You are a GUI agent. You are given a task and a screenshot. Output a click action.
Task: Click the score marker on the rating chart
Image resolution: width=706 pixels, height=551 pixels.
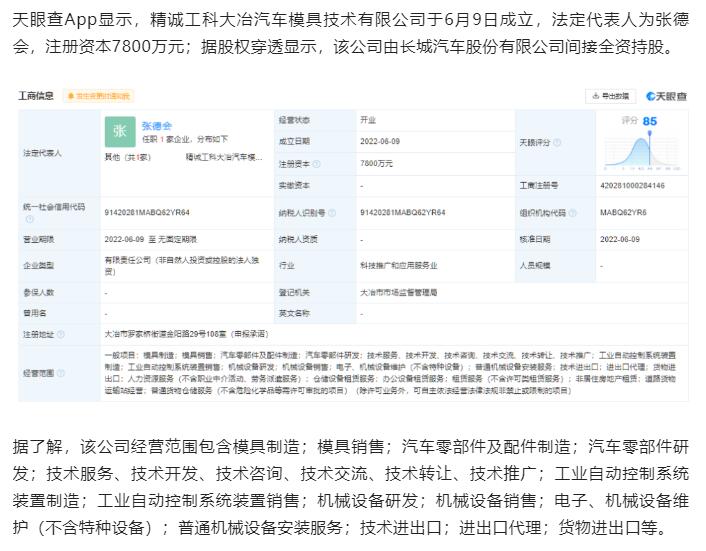(649, 134)
